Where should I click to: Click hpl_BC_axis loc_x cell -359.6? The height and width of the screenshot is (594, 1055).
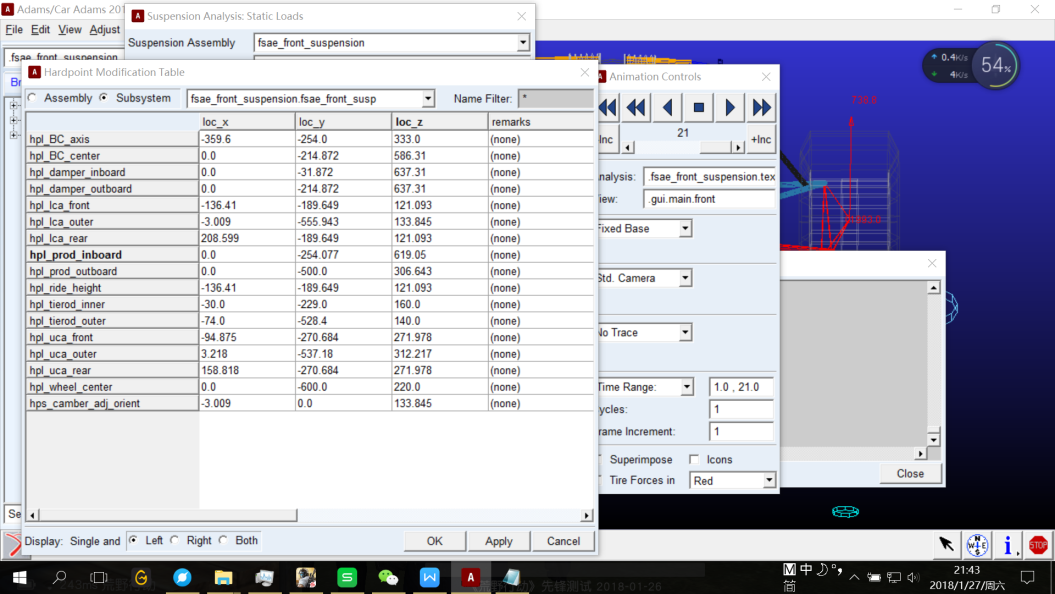[247, 139]
